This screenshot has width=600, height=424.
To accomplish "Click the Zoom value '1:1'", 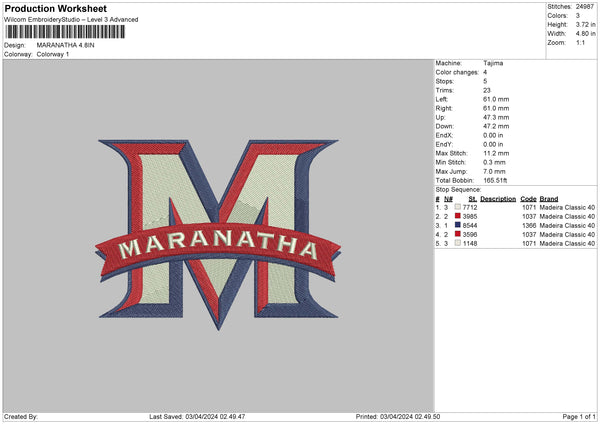I will click(x=580, y=42).
